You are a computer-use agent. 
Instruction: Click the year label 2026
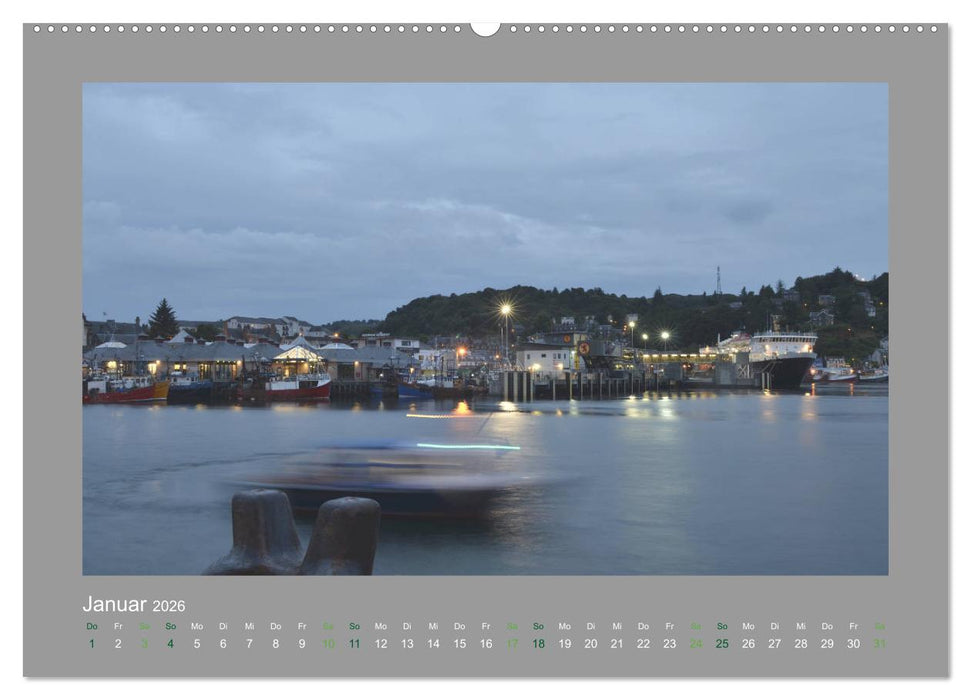[168, 606]
